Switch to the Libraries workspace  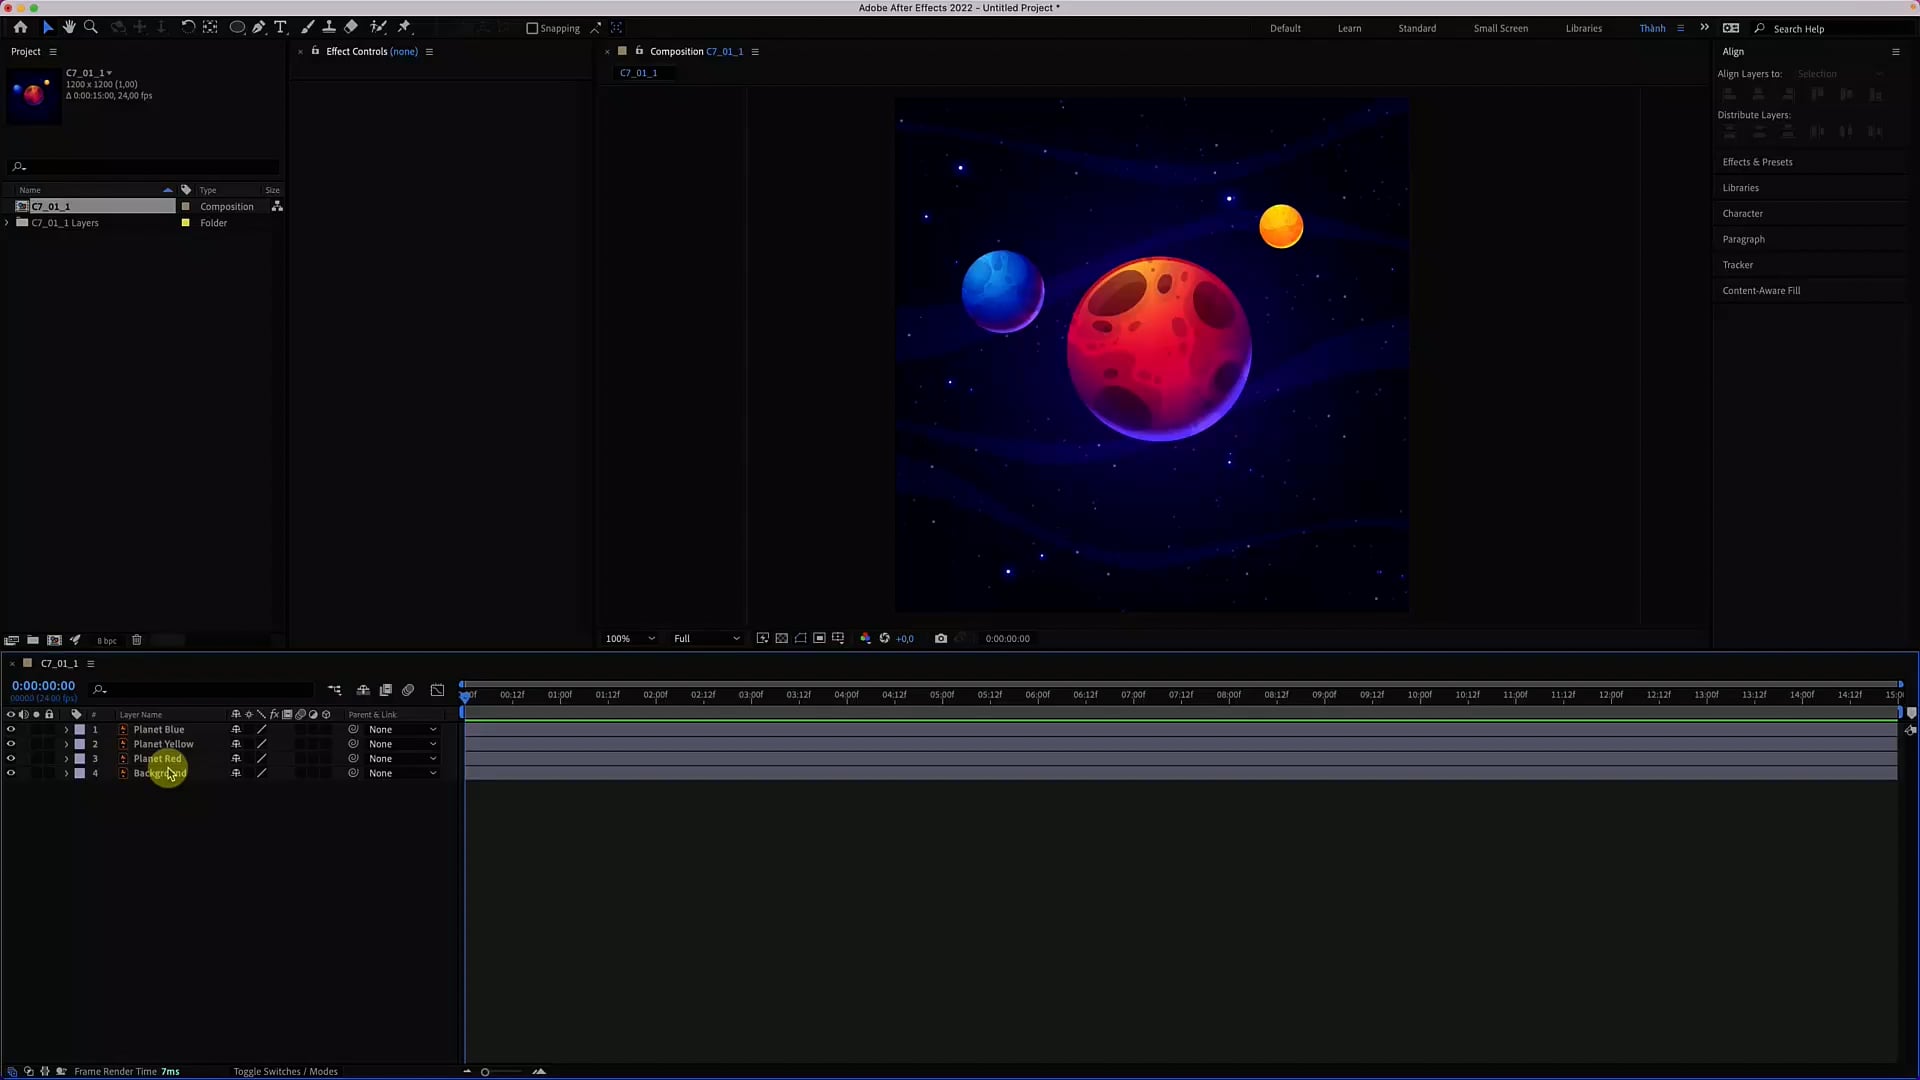(1583, 28)
